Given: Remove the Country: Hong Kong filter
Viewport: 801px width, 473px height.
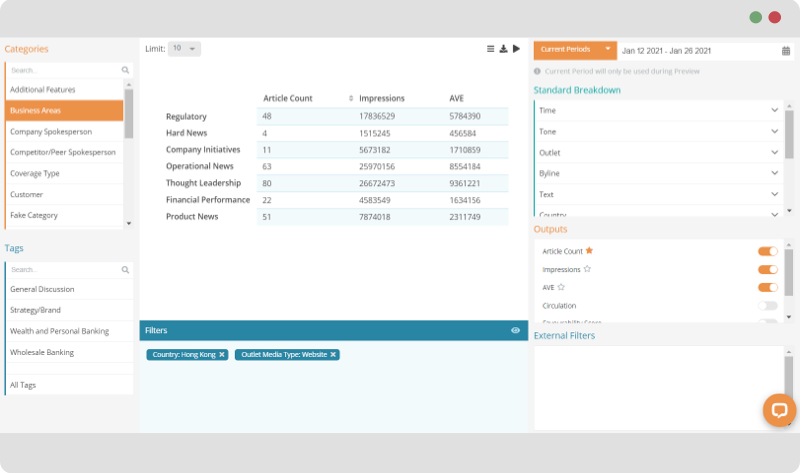Looking at the screenshot, I should click(222, 355).
